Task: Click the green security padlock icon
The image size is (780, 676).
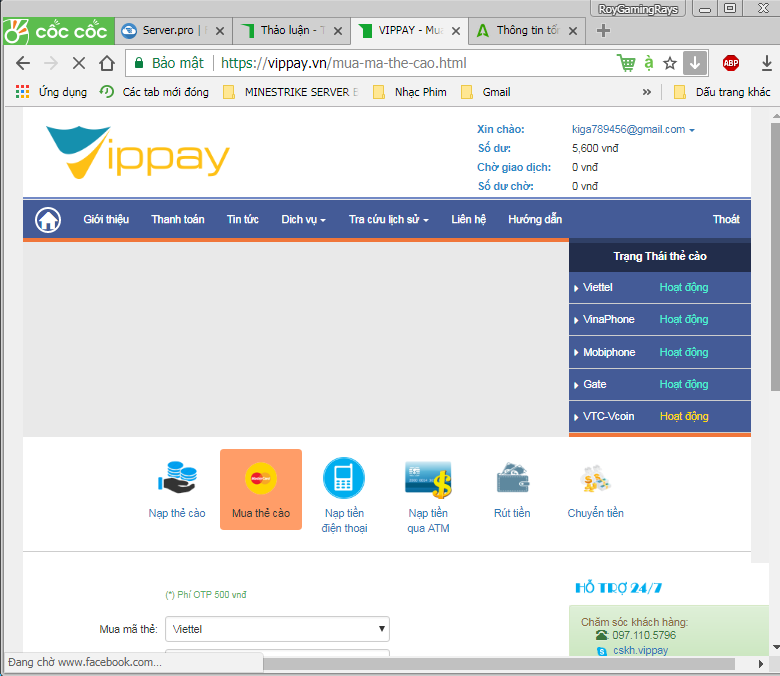Action: [139, 63]
